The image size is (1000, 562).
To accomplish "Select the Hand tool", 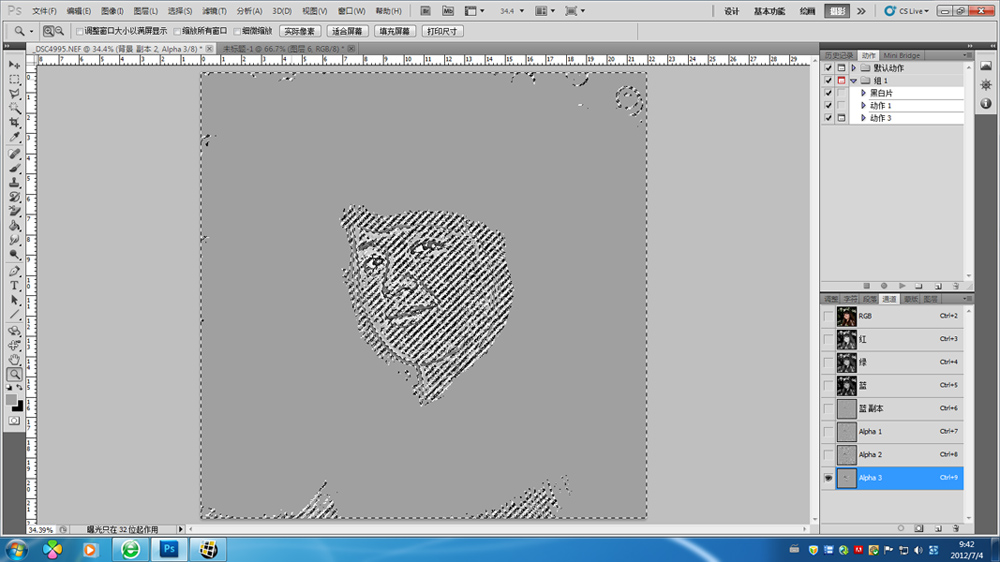I will (x=15, y=359).
